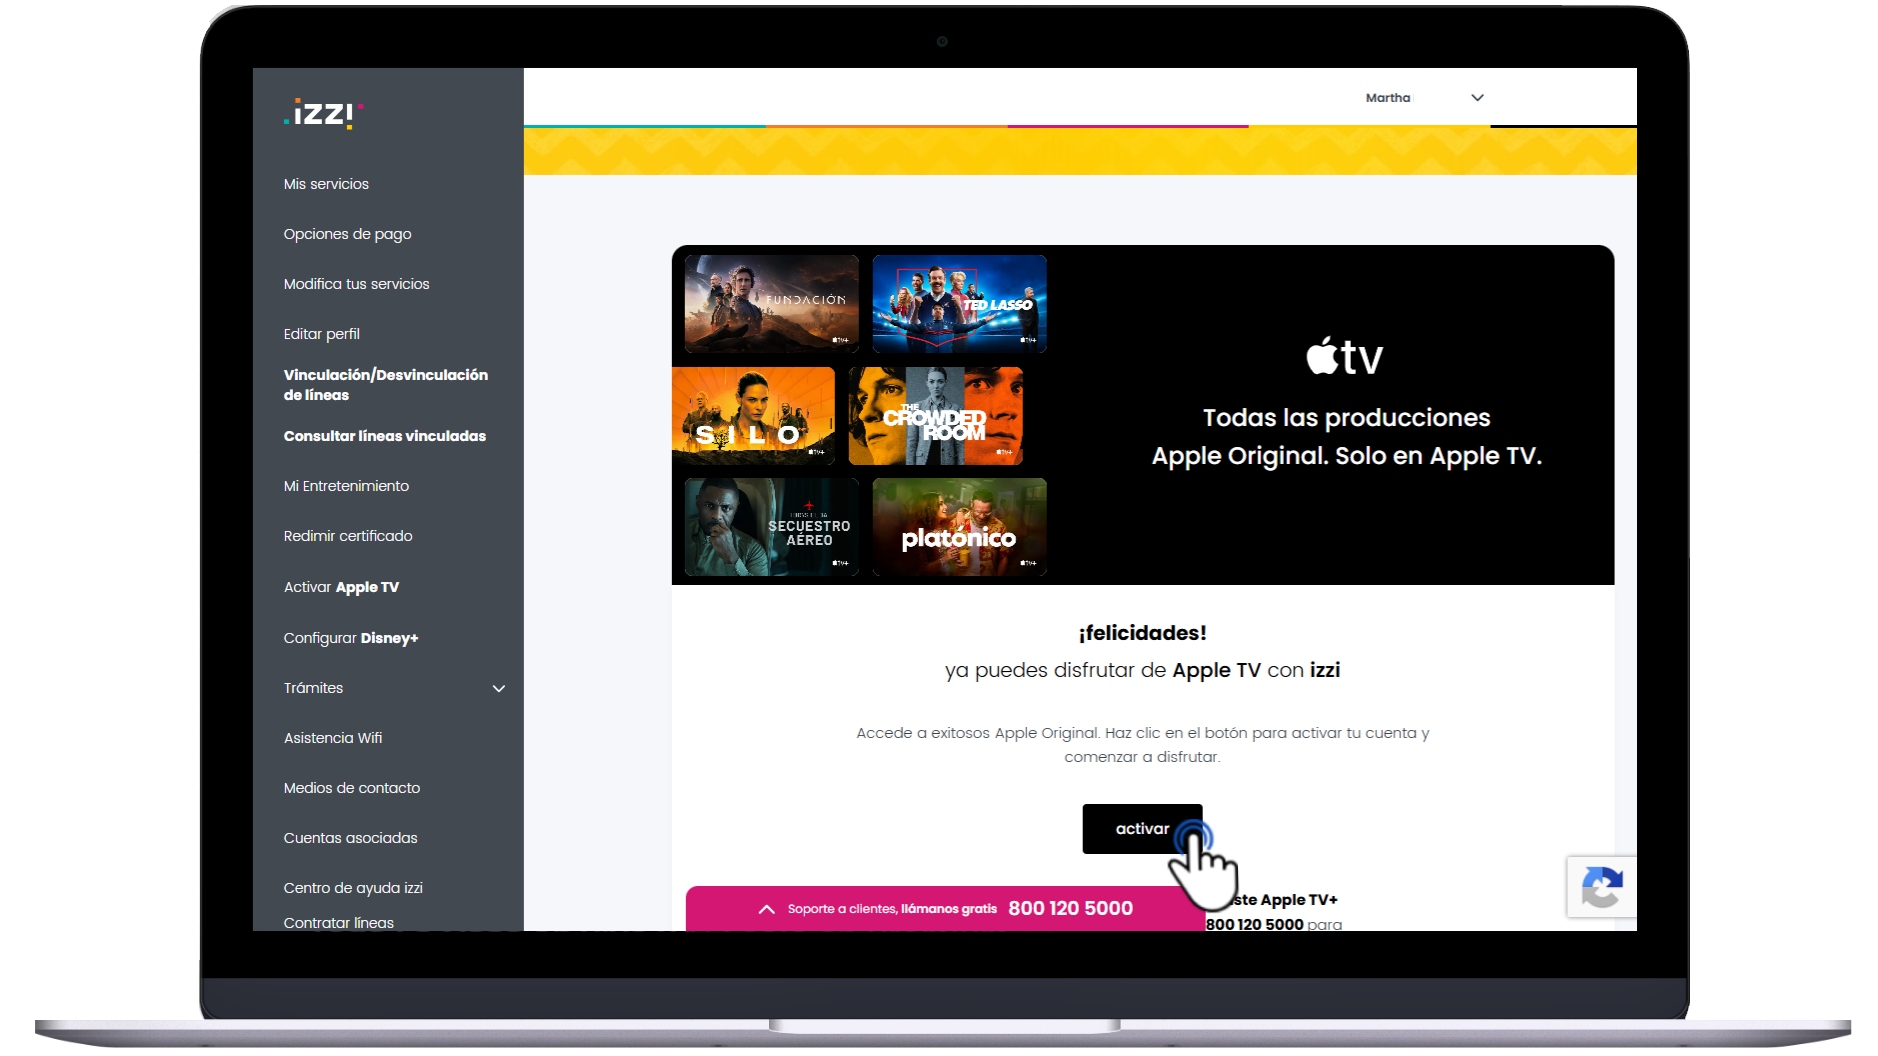Image resolution: width=1878 pixels, height=1056 pixels.
Task: Open Mis servicios in sidebar
Action: [x=326, y=184]
